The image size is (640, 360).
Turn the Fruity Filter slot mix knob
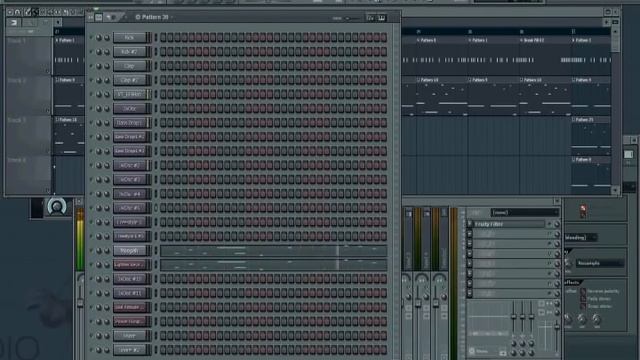tap(557, 224)
